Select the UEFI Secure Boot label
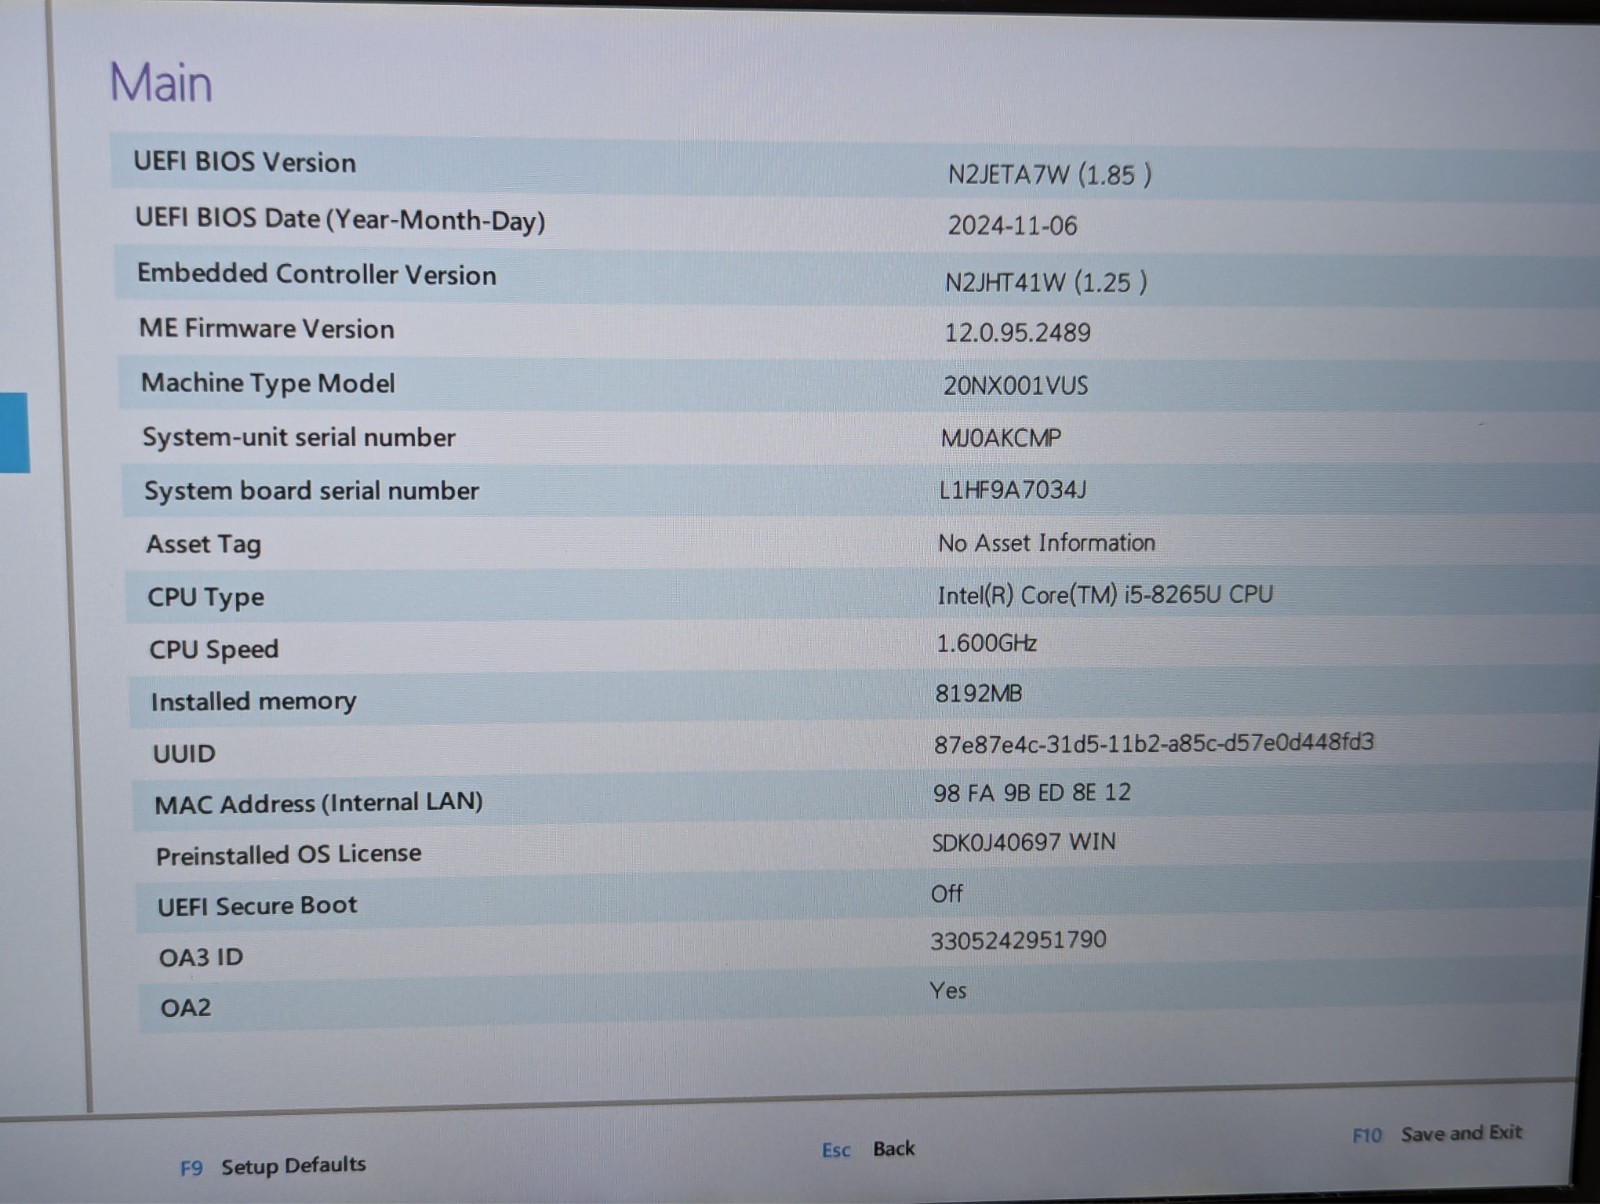Viewport: 1600px width, 1204px height. 257,906
